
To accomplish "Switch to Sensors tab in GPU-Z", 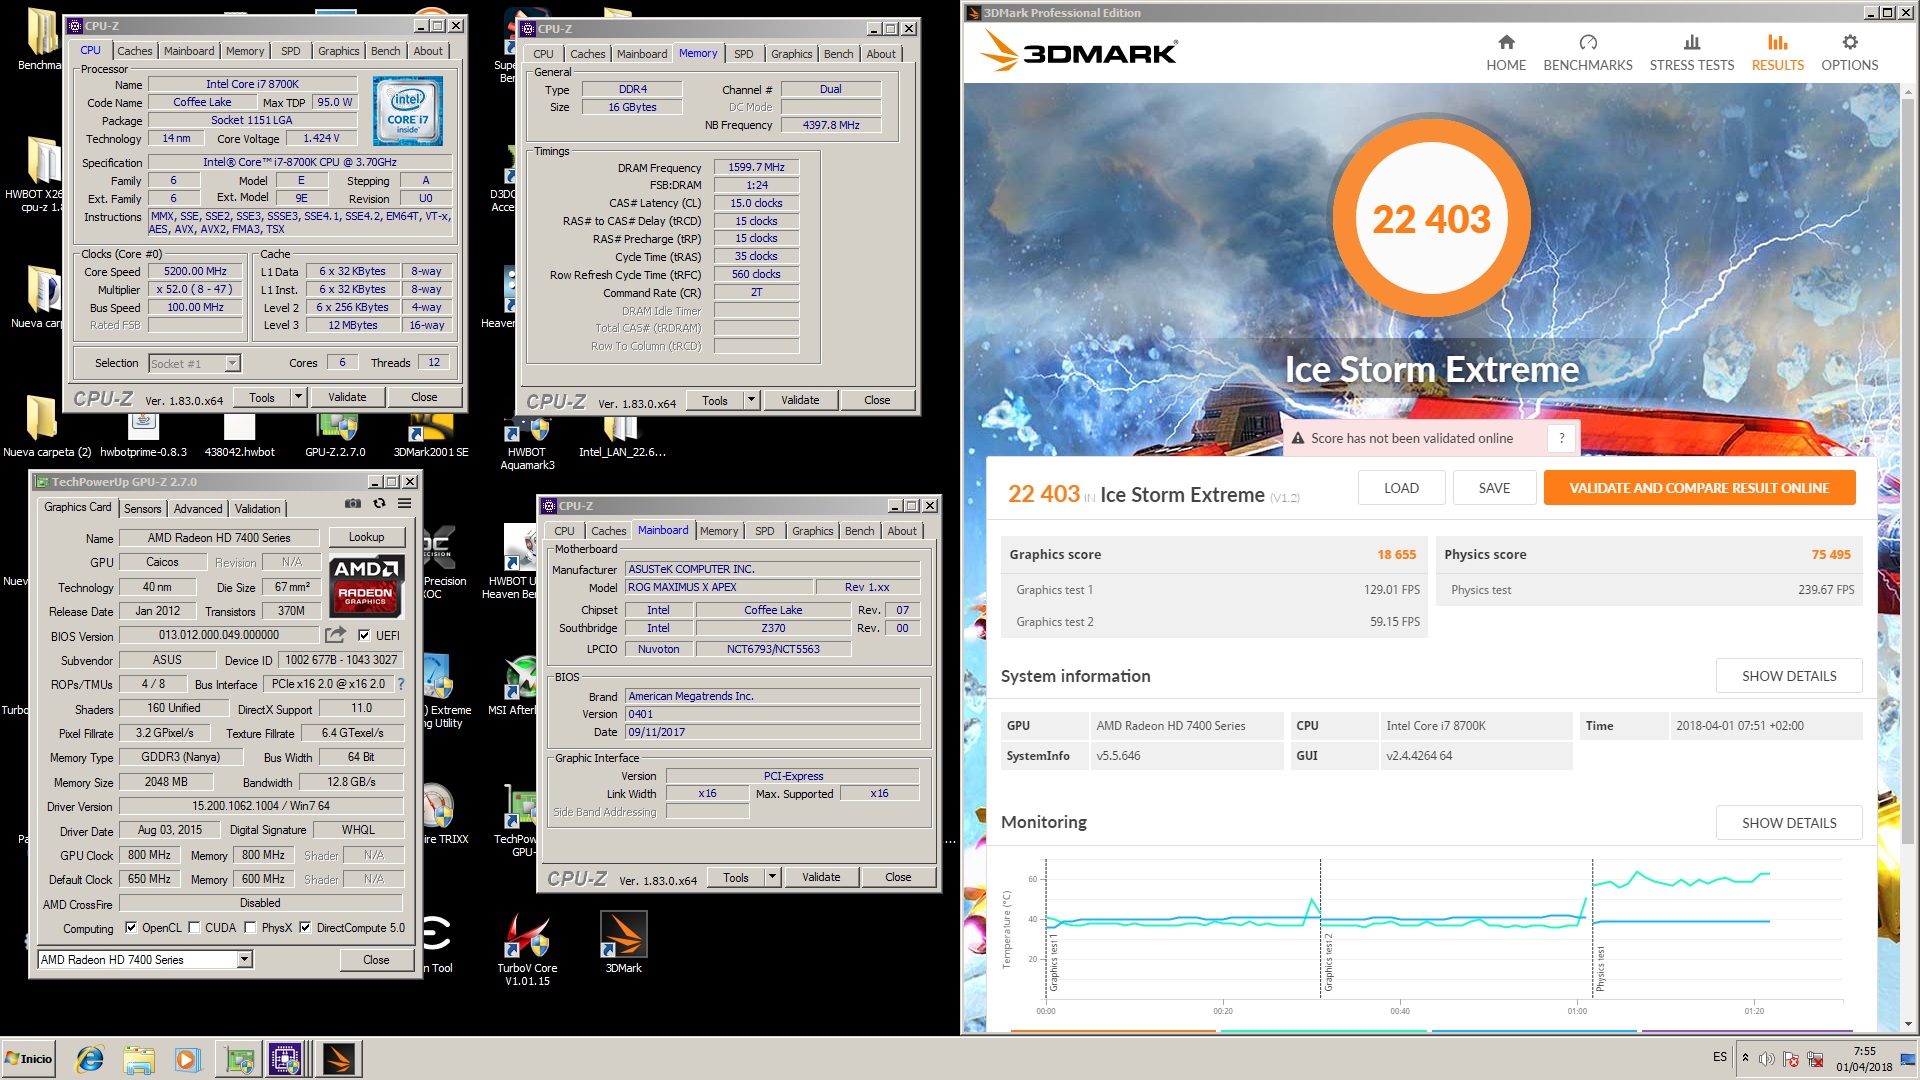I will pyautogui.click(x=142, y=509).
